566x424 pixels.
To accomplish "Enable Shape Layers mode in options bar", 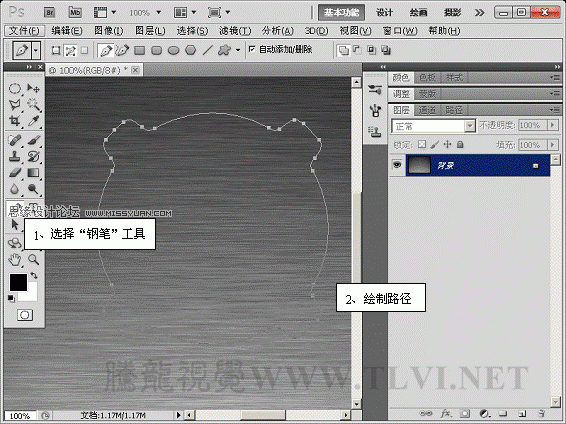I will [56, 51].
